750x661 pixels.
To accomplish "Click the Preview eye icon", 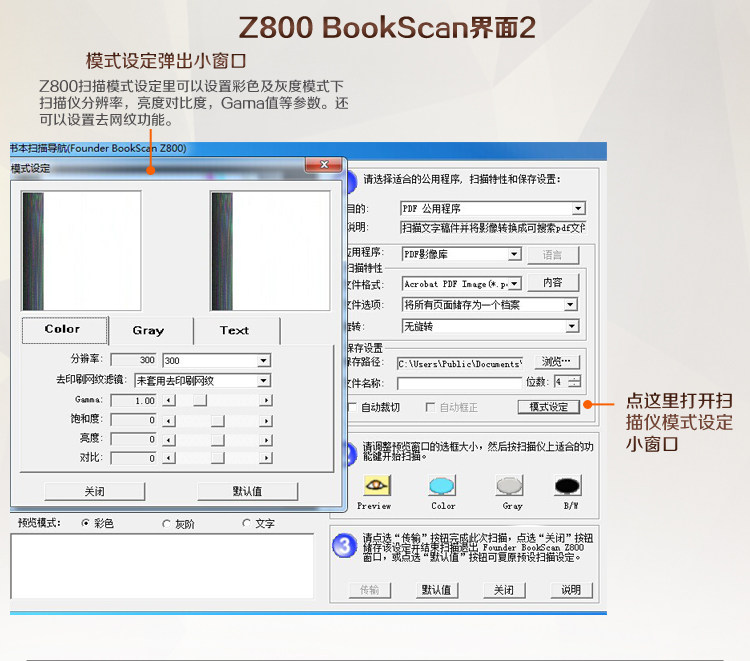I will click(x=376, y=485).
